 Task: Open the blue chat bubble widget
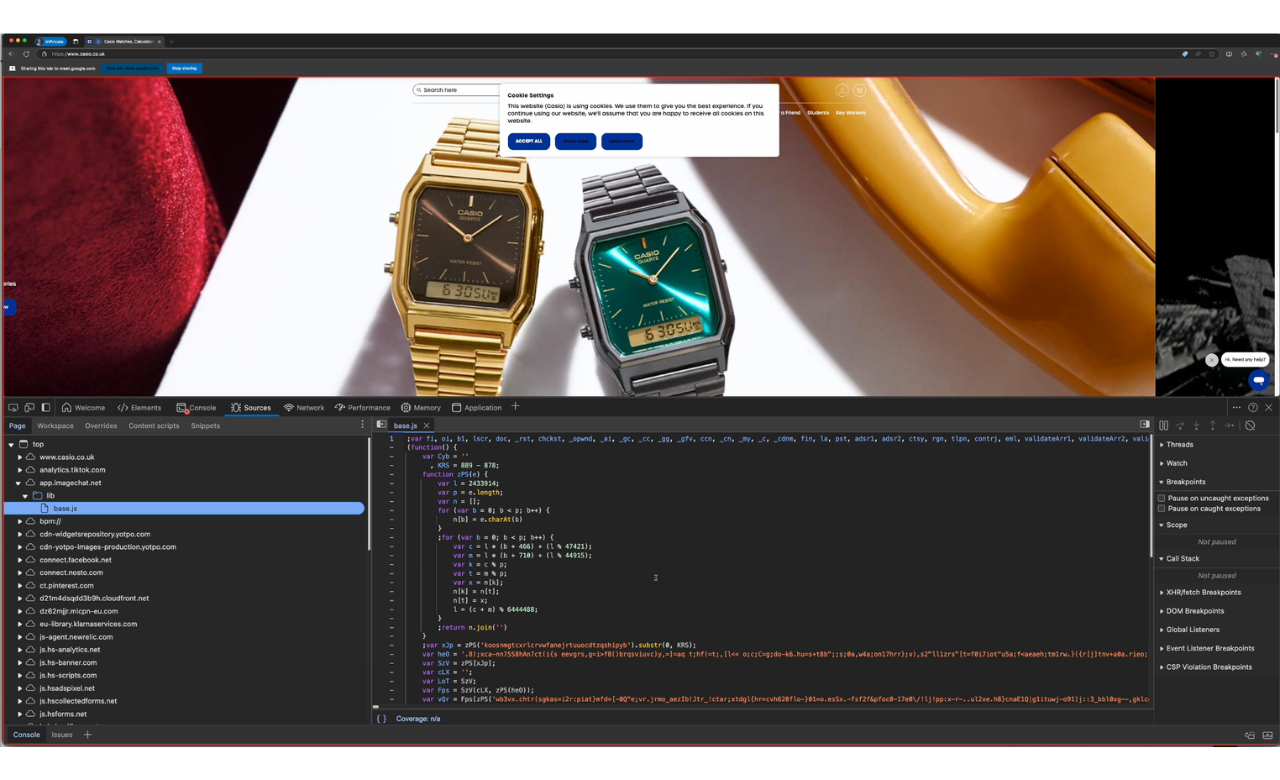[x=1258, y=380]
